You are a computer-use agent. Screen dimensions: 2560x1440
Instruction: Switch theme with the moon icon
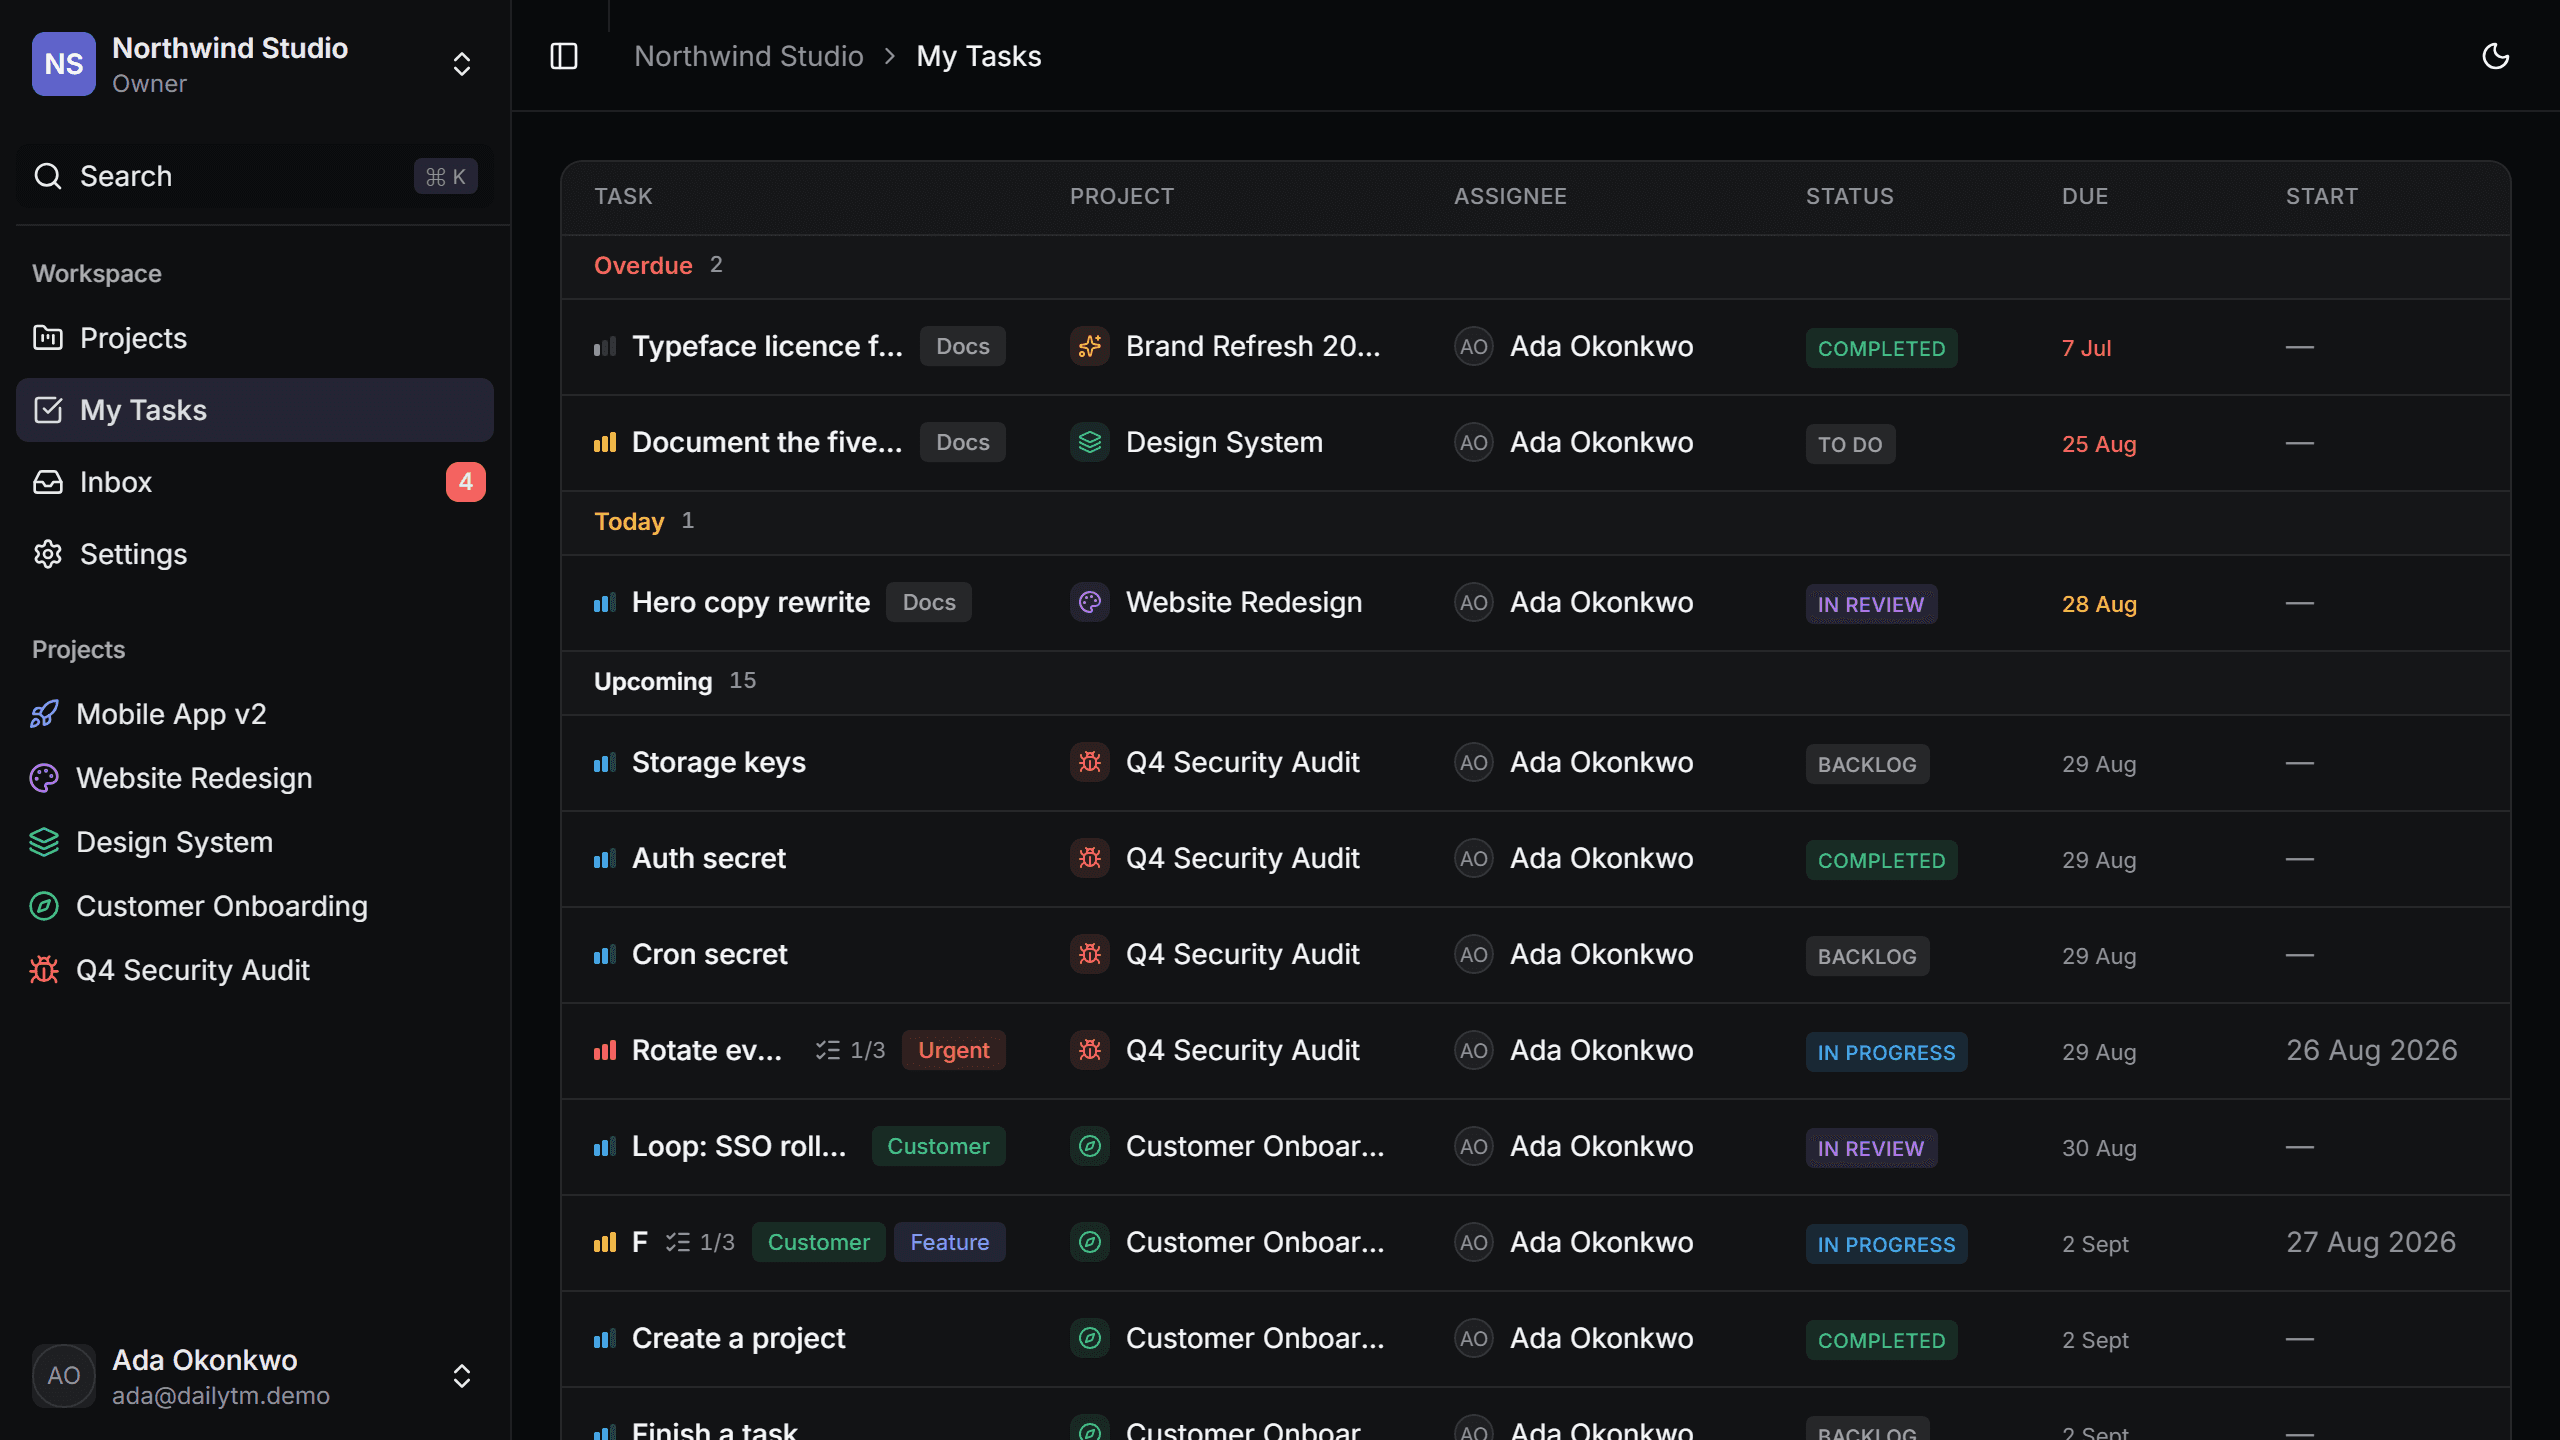pyautogui.click(x=2496, y=56)
